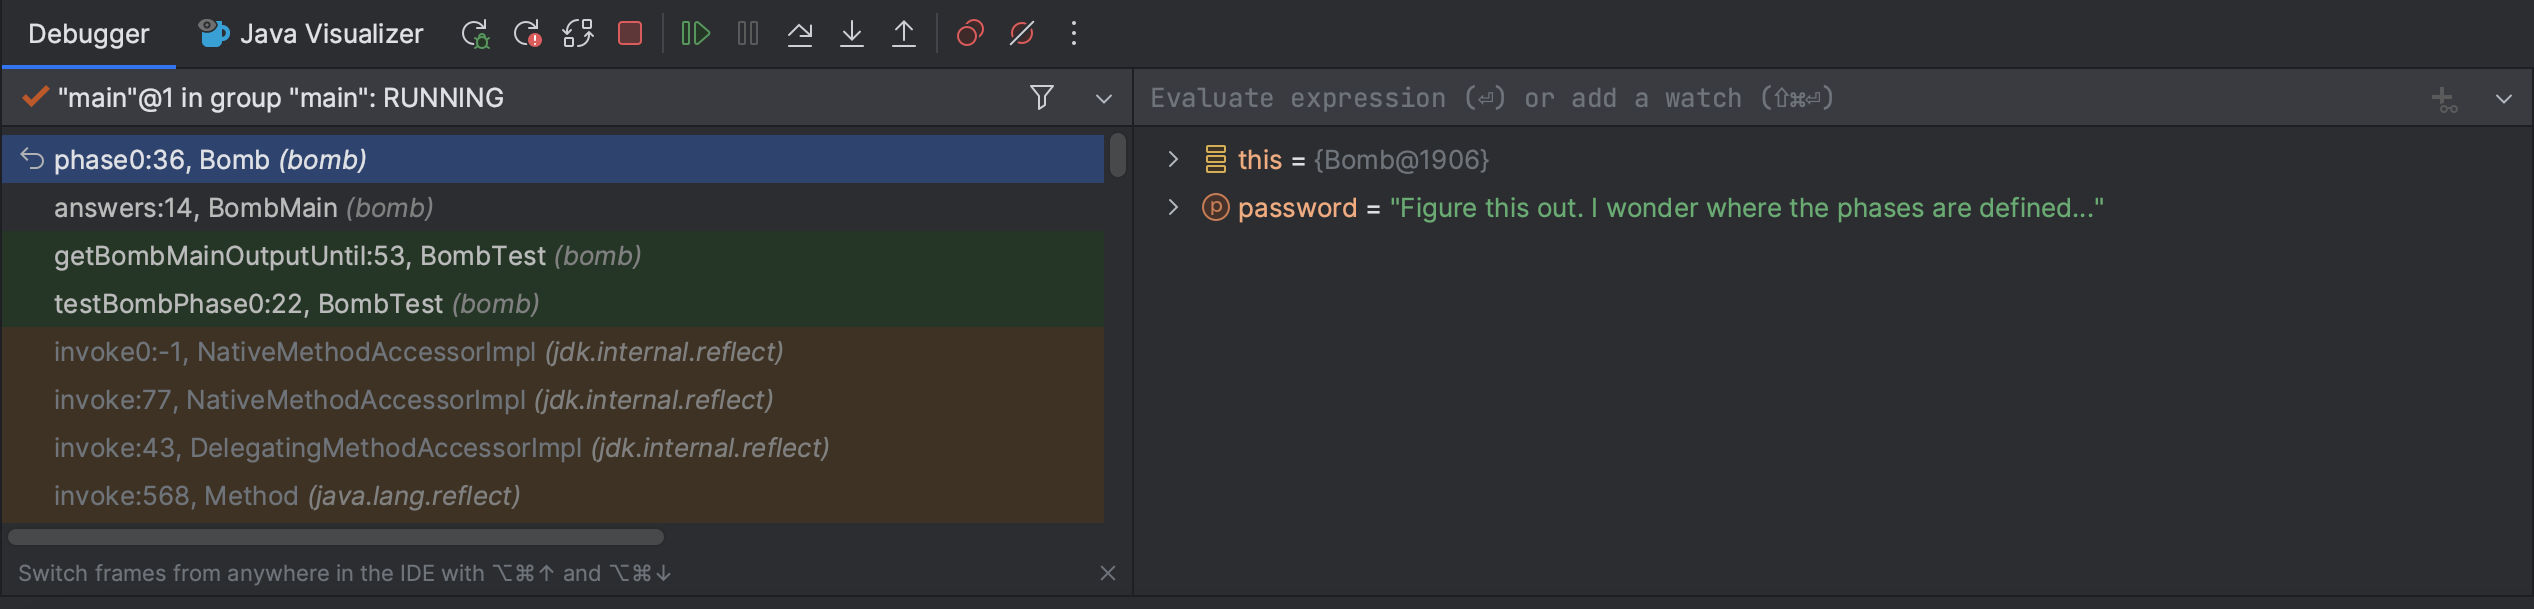Viewport: 2534px width, 609px height.
Task: Switch to the Java Visualizer tab
Action: click(310, 33)
